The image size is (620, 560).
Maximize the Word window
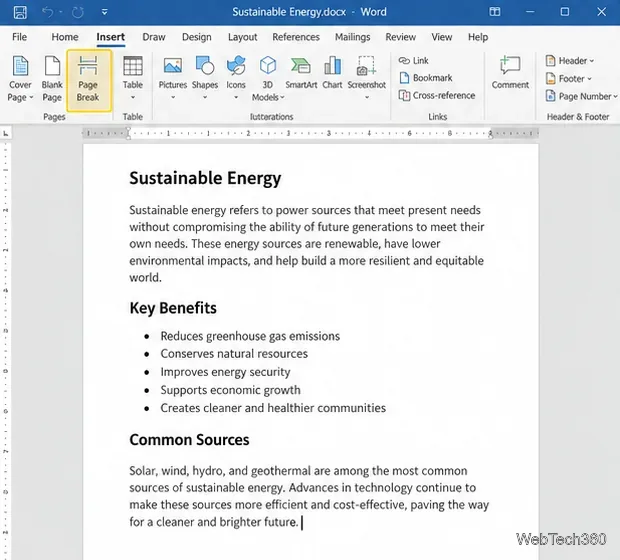pos(565,12)
